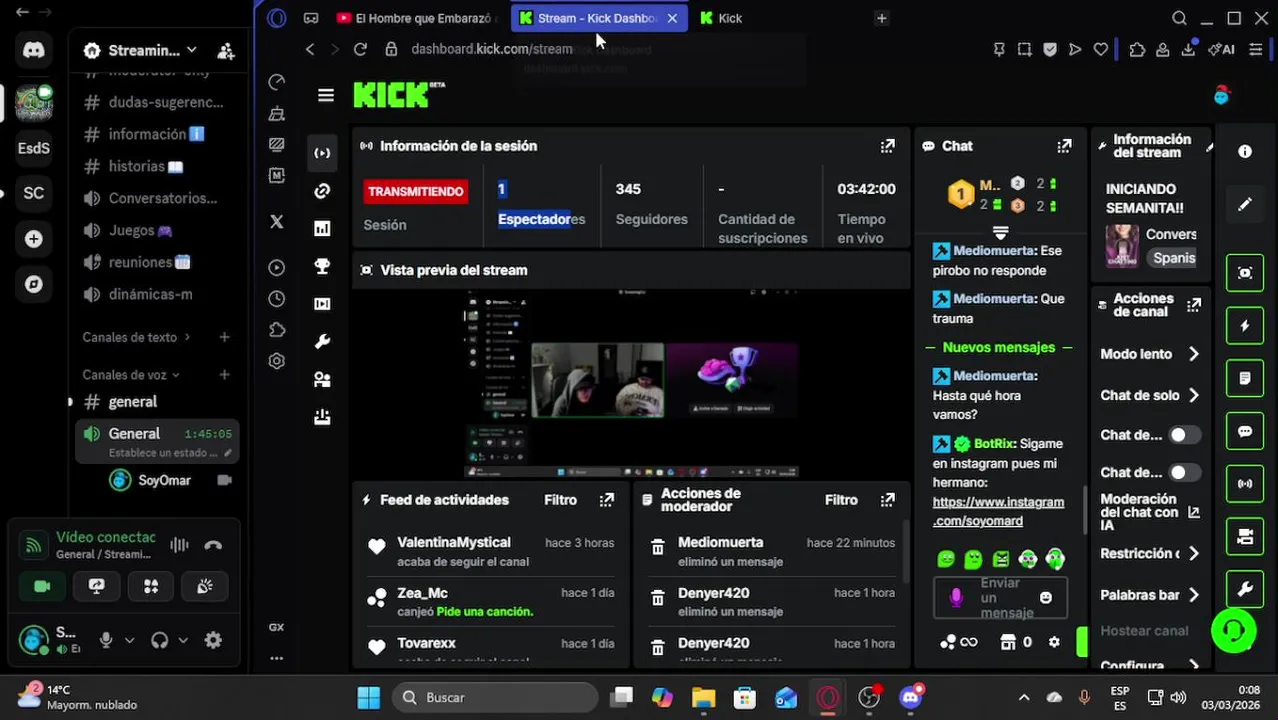
Task: Edit stream info pencil in right bar
Action: [x=1245, y=205]
